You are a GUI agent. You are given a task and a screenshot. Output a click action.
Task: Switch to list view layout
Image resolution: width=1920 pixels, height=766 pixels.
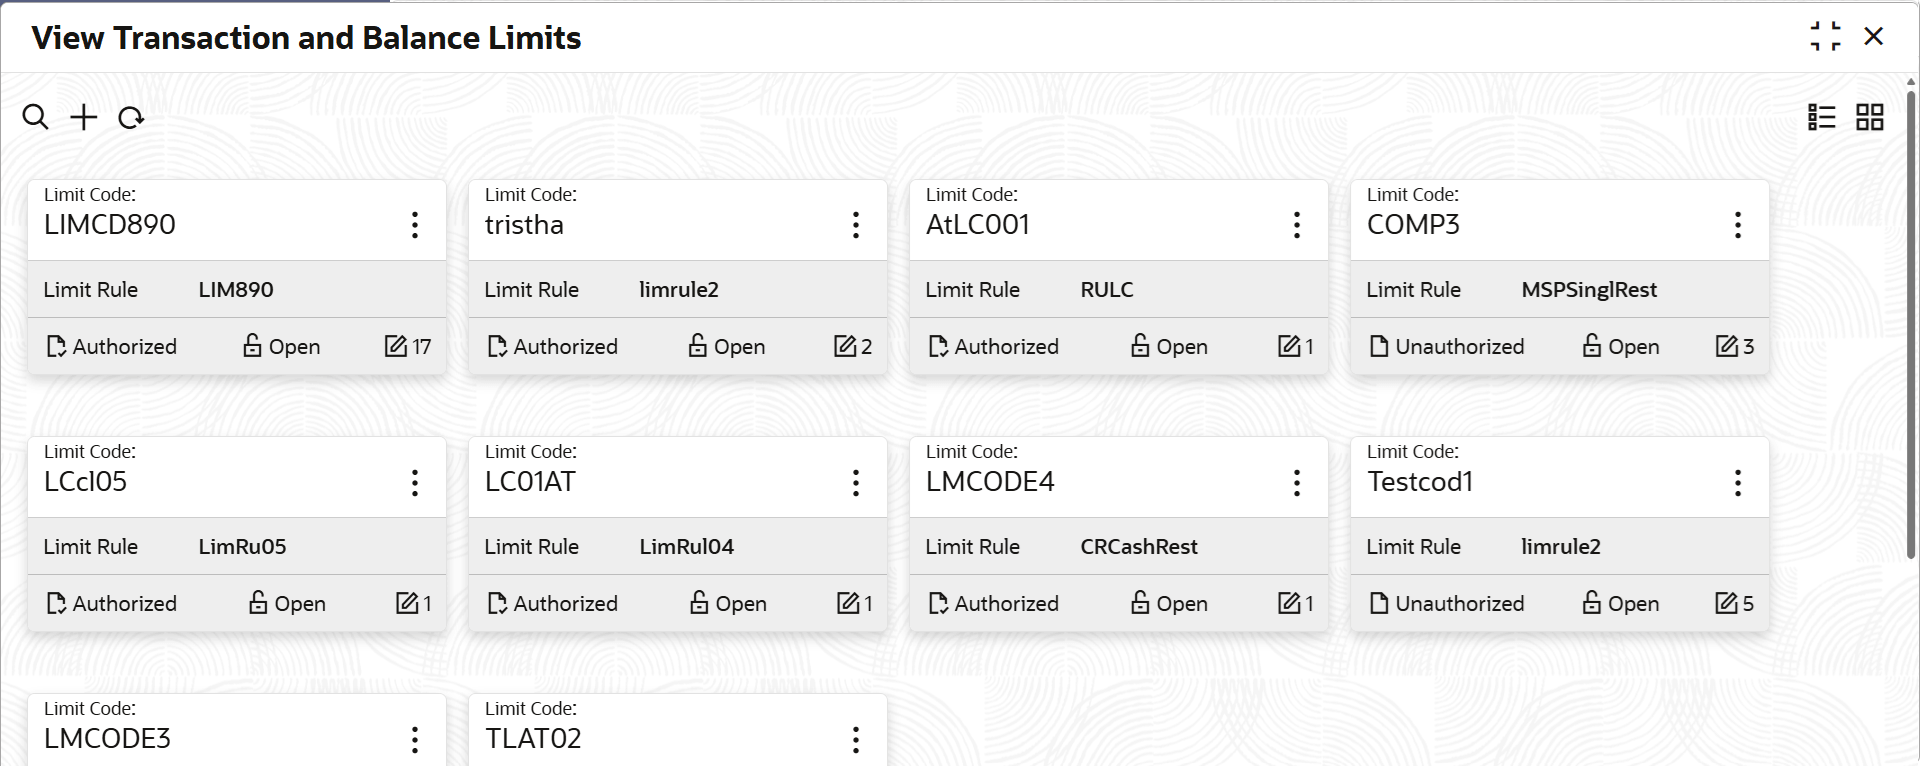point(1822,117)
